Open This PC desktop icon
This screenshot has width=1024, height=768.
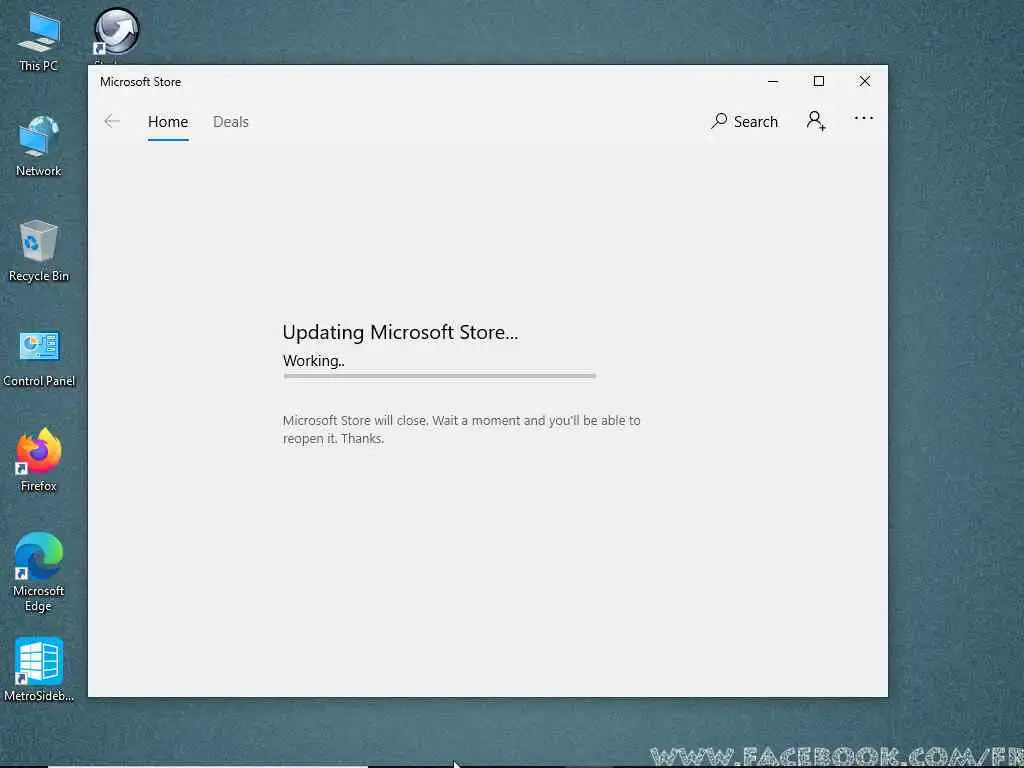tap(39, 41)
